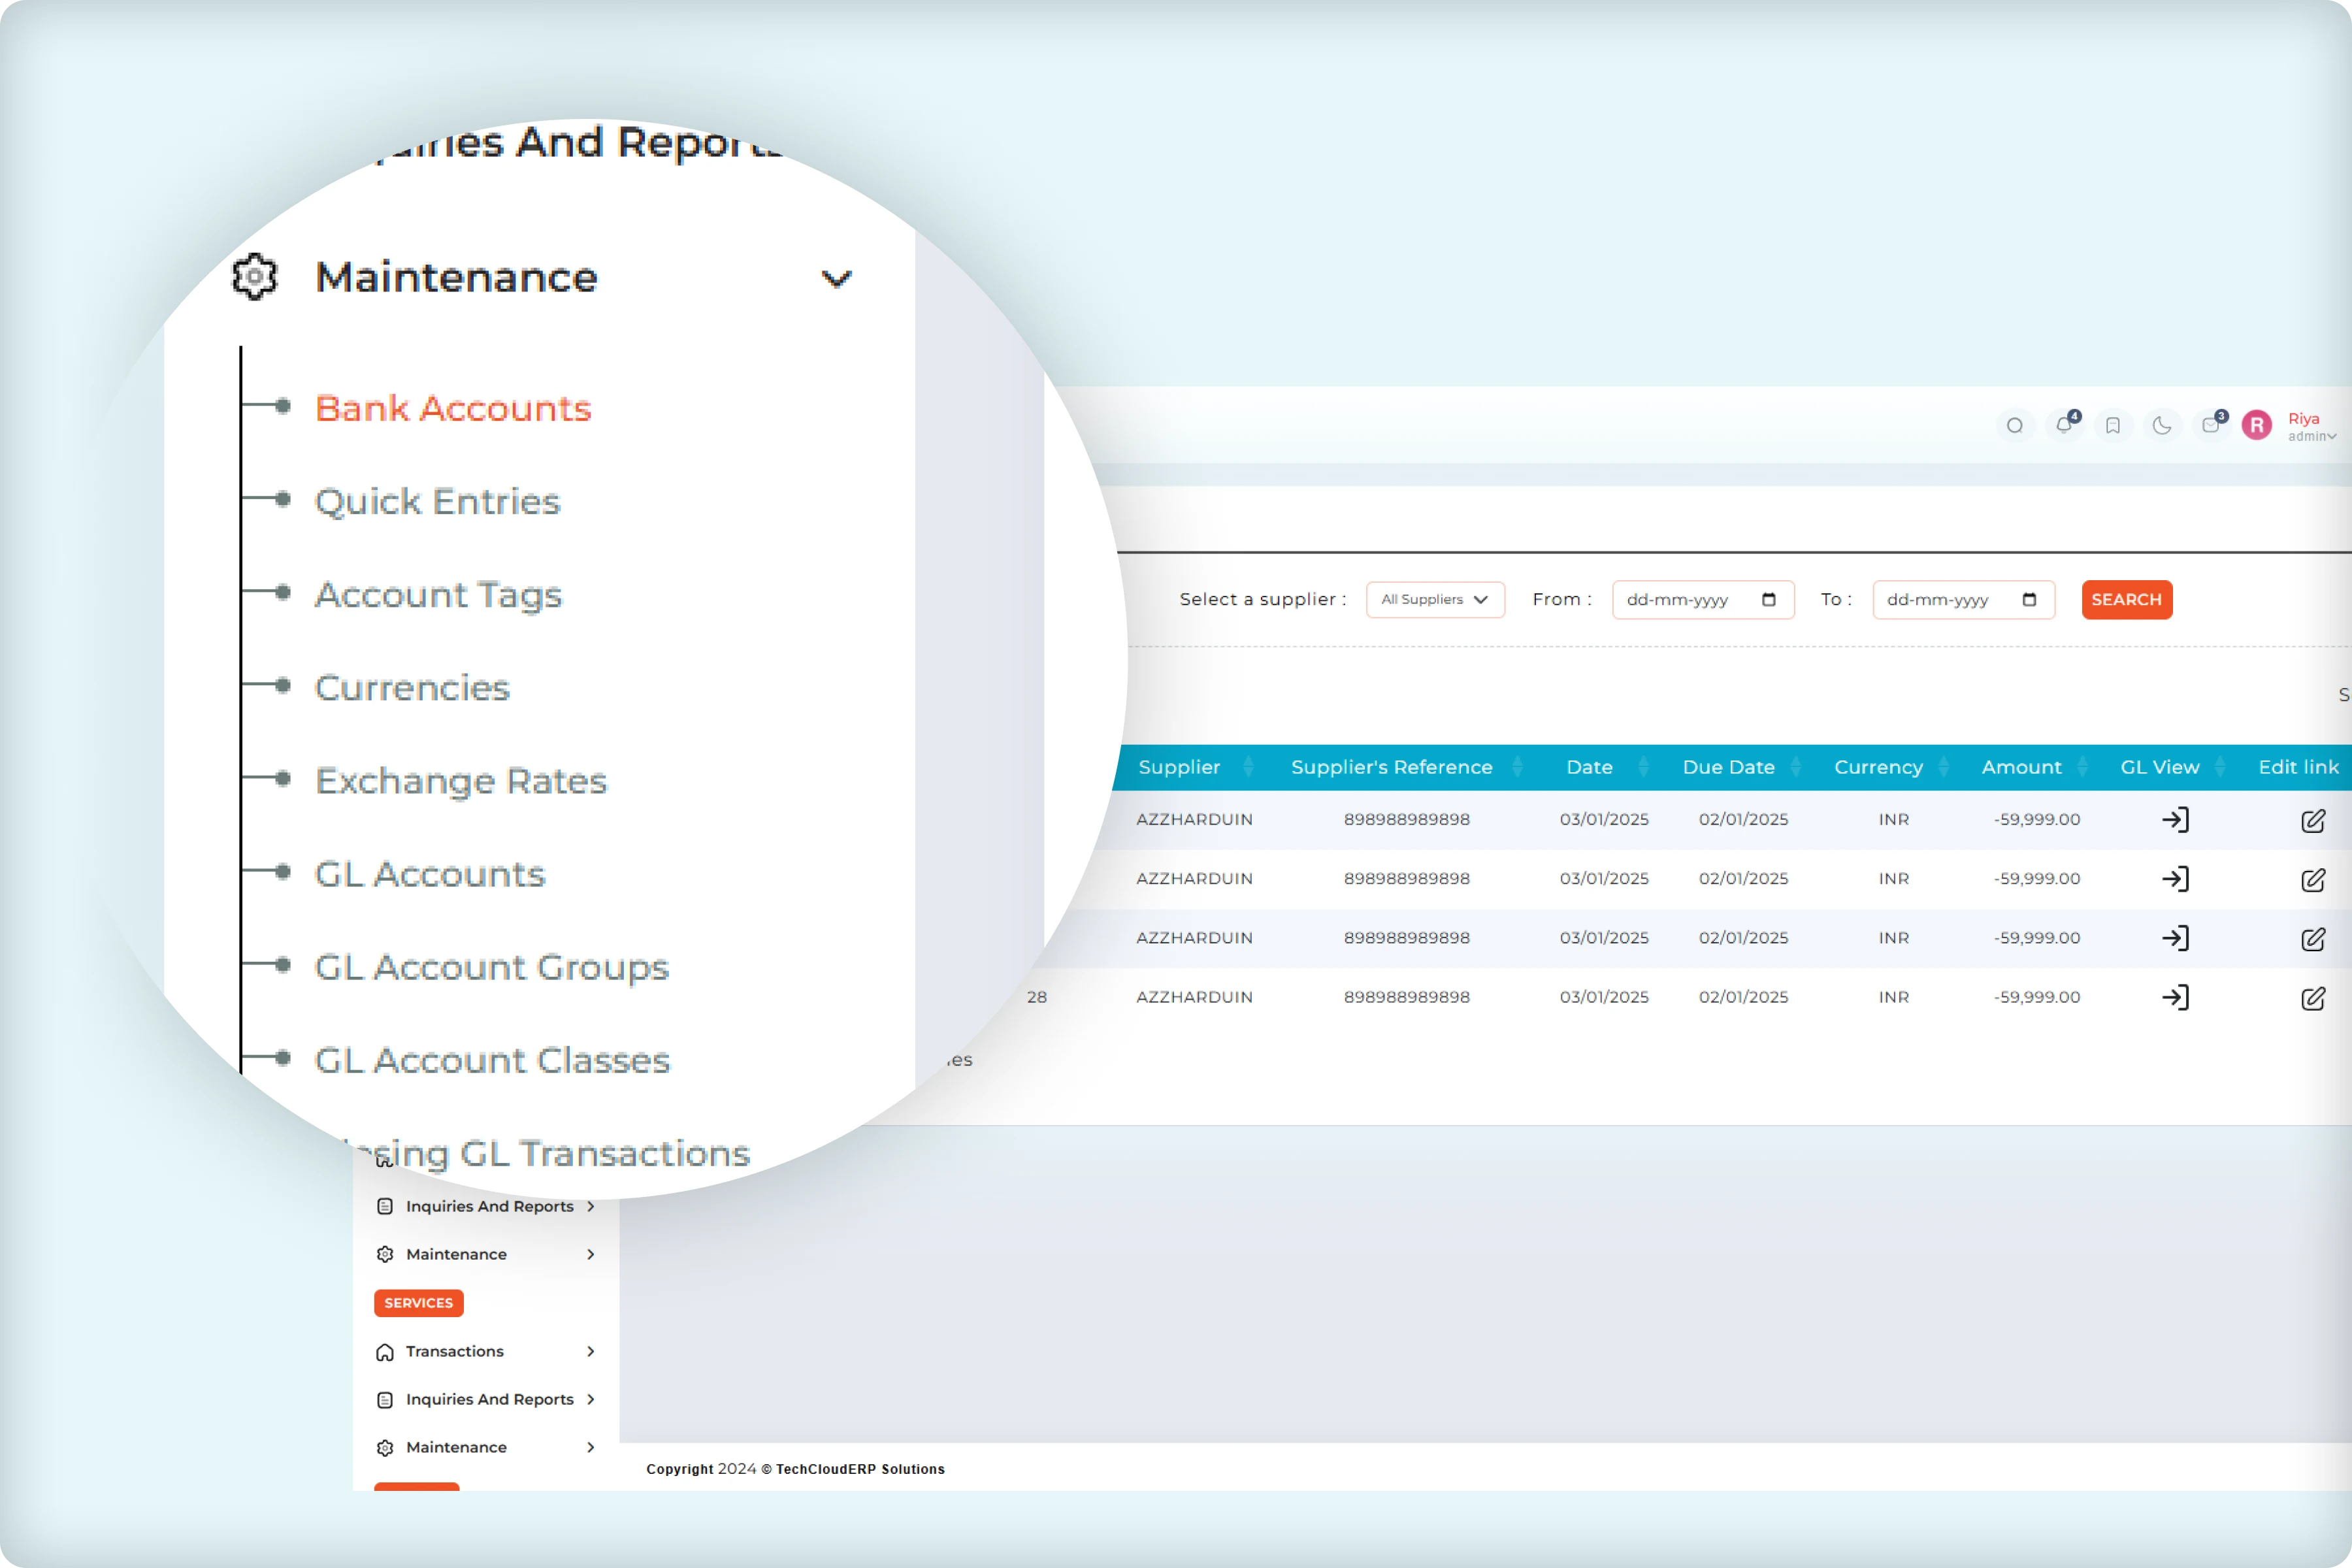2352x1568 pixels.
Task: Toggle dark mode with moon icon
Action: (x=2161, y=426)
